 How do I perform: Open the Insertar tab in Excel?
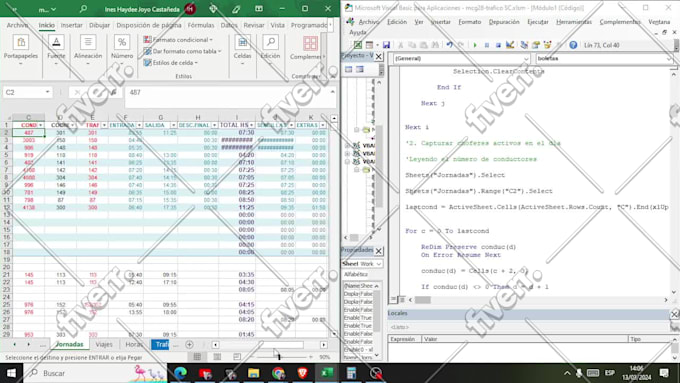click(x=72, y=26)
